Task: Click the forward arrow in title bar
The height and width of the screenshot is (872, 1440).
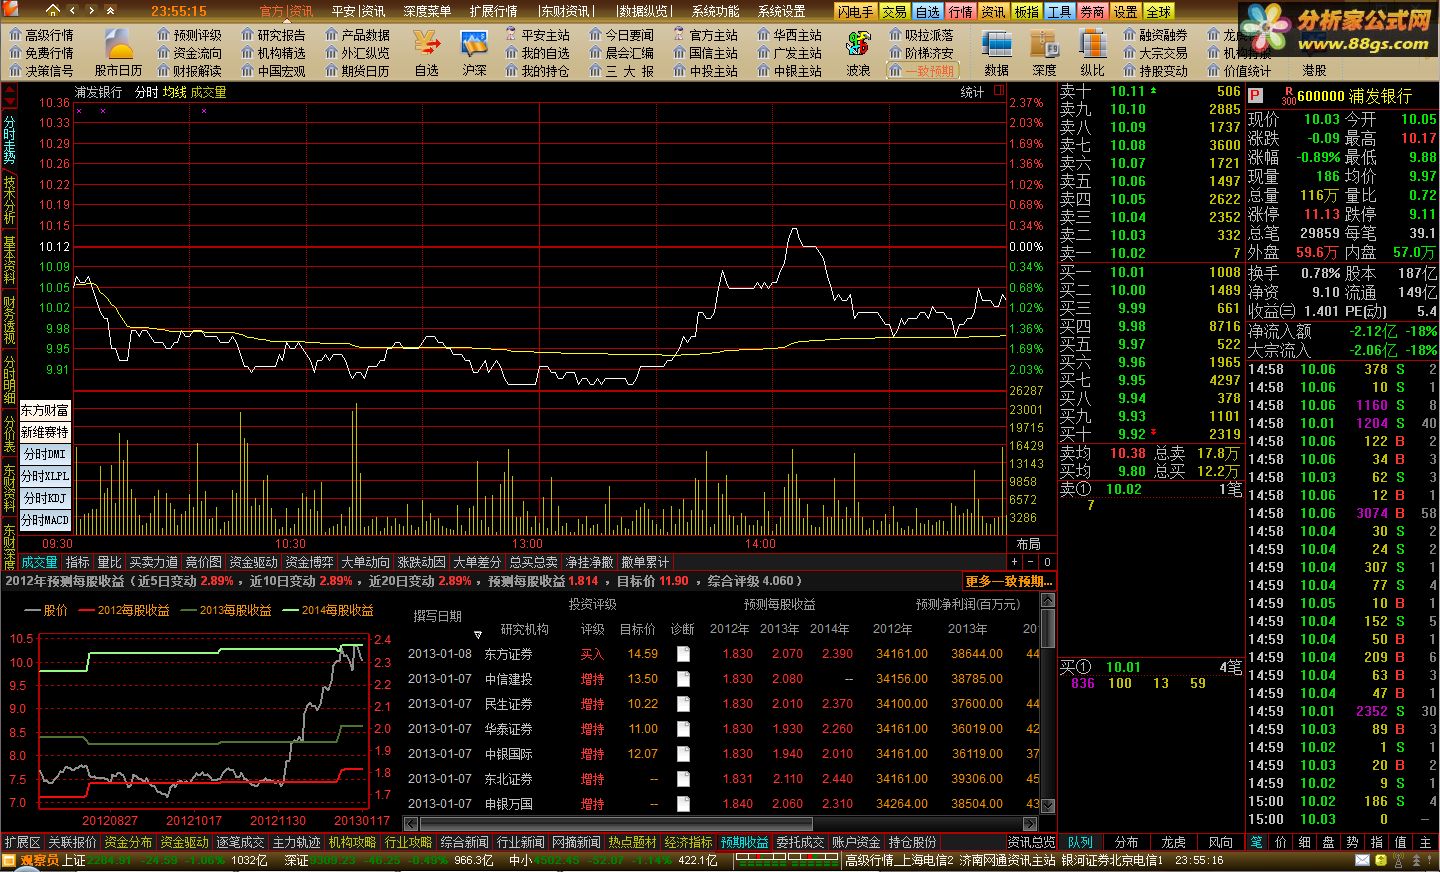Action: click(x=91, y=11)
